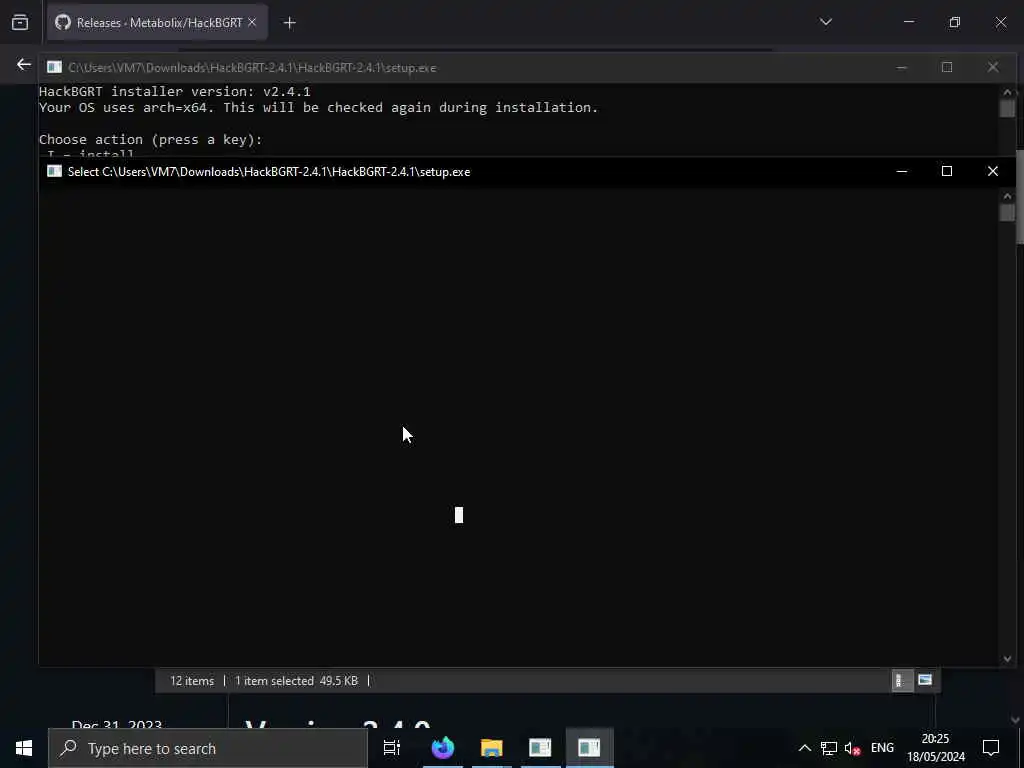Open the Firefox browser taskbar icon
1024x768 pixels.
443,748
